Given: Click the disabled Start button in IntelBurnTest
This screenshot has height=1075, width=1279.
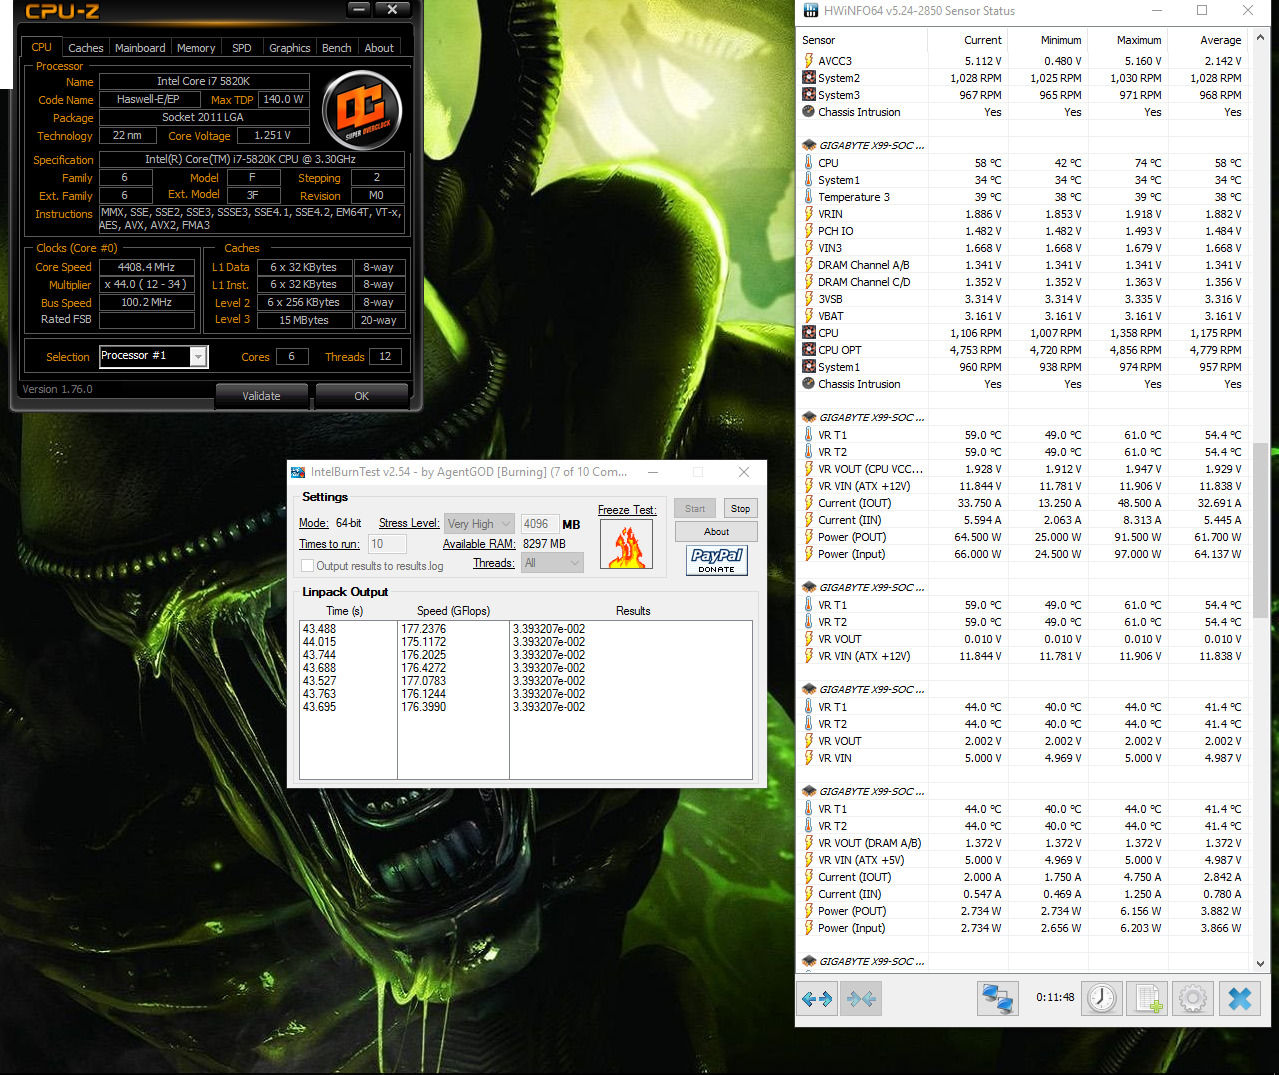Looking at the screenshot, I should pyautogui.click(x=695, y=509).
